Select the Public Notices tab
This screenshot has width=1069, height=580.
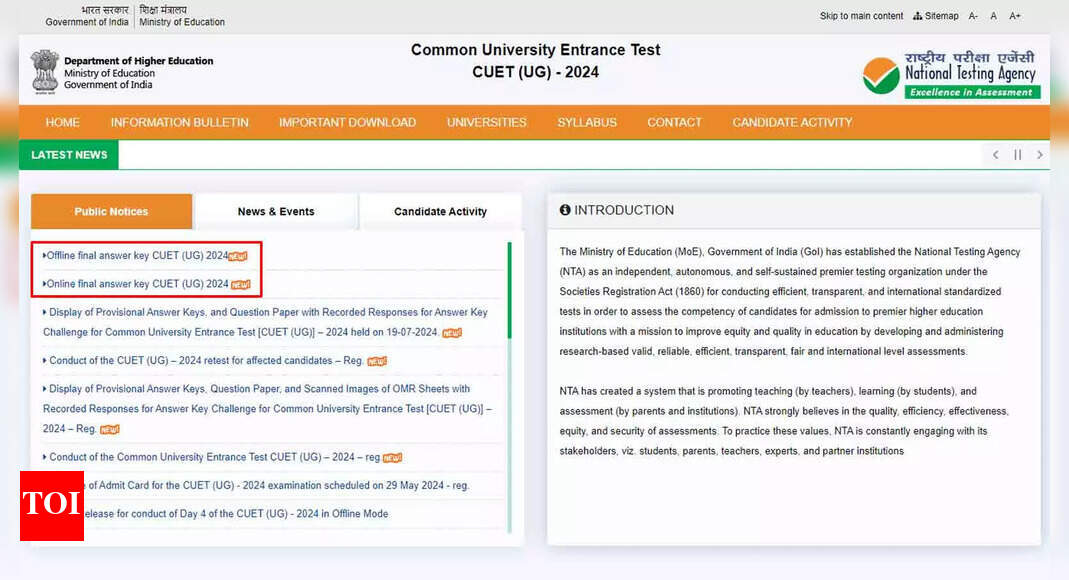111,211
